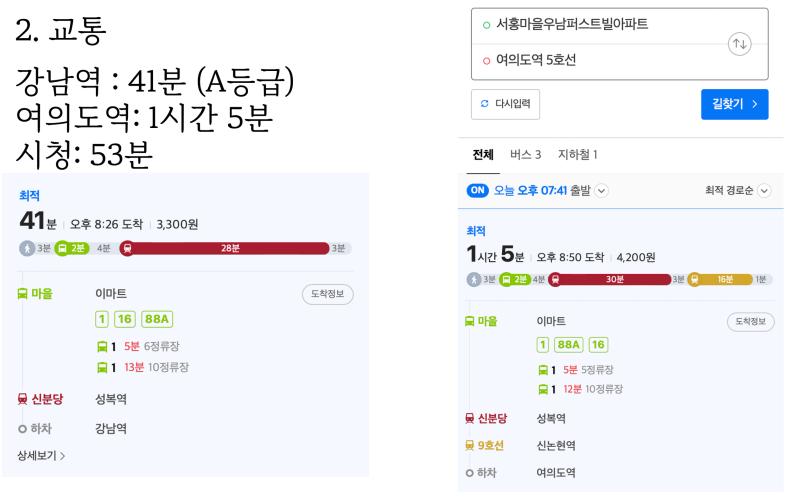This screenshot has height=492, width=788.
Task: Select red destination marker for 여의도역 5호선
Action: (x=486, y=61)
